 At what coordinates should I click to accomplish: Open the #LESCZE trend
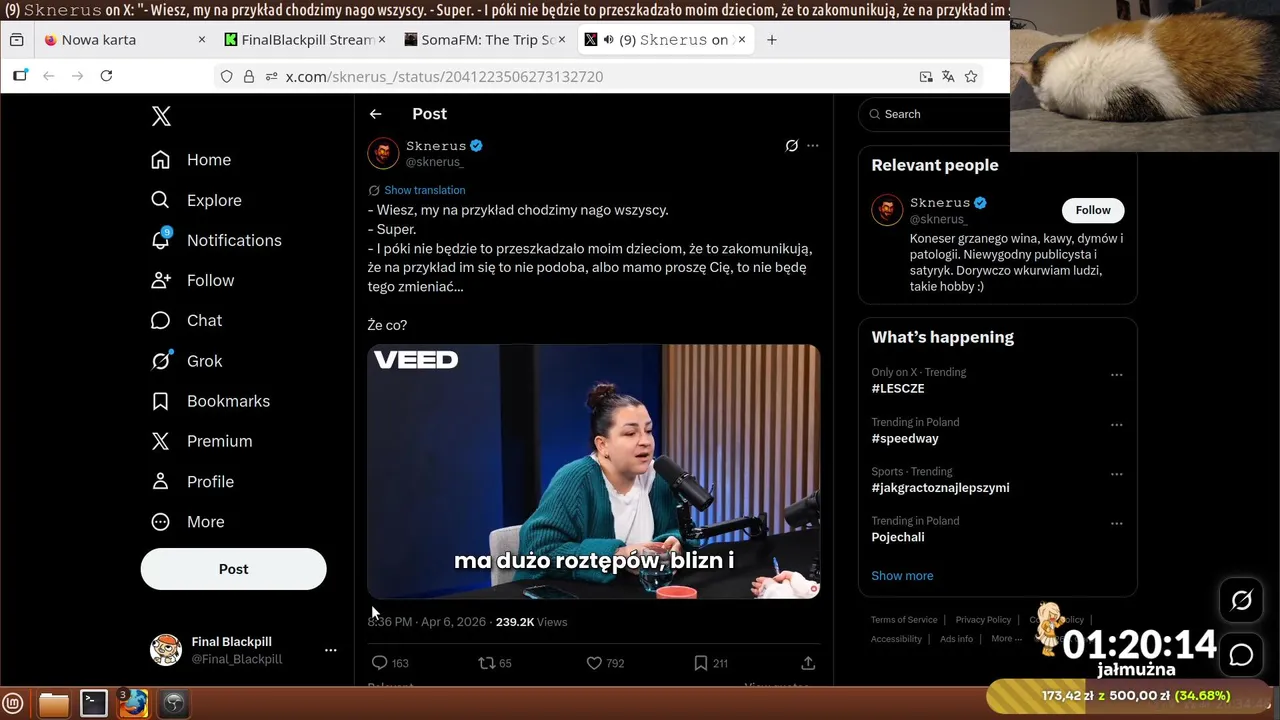[x=898, y=389]
